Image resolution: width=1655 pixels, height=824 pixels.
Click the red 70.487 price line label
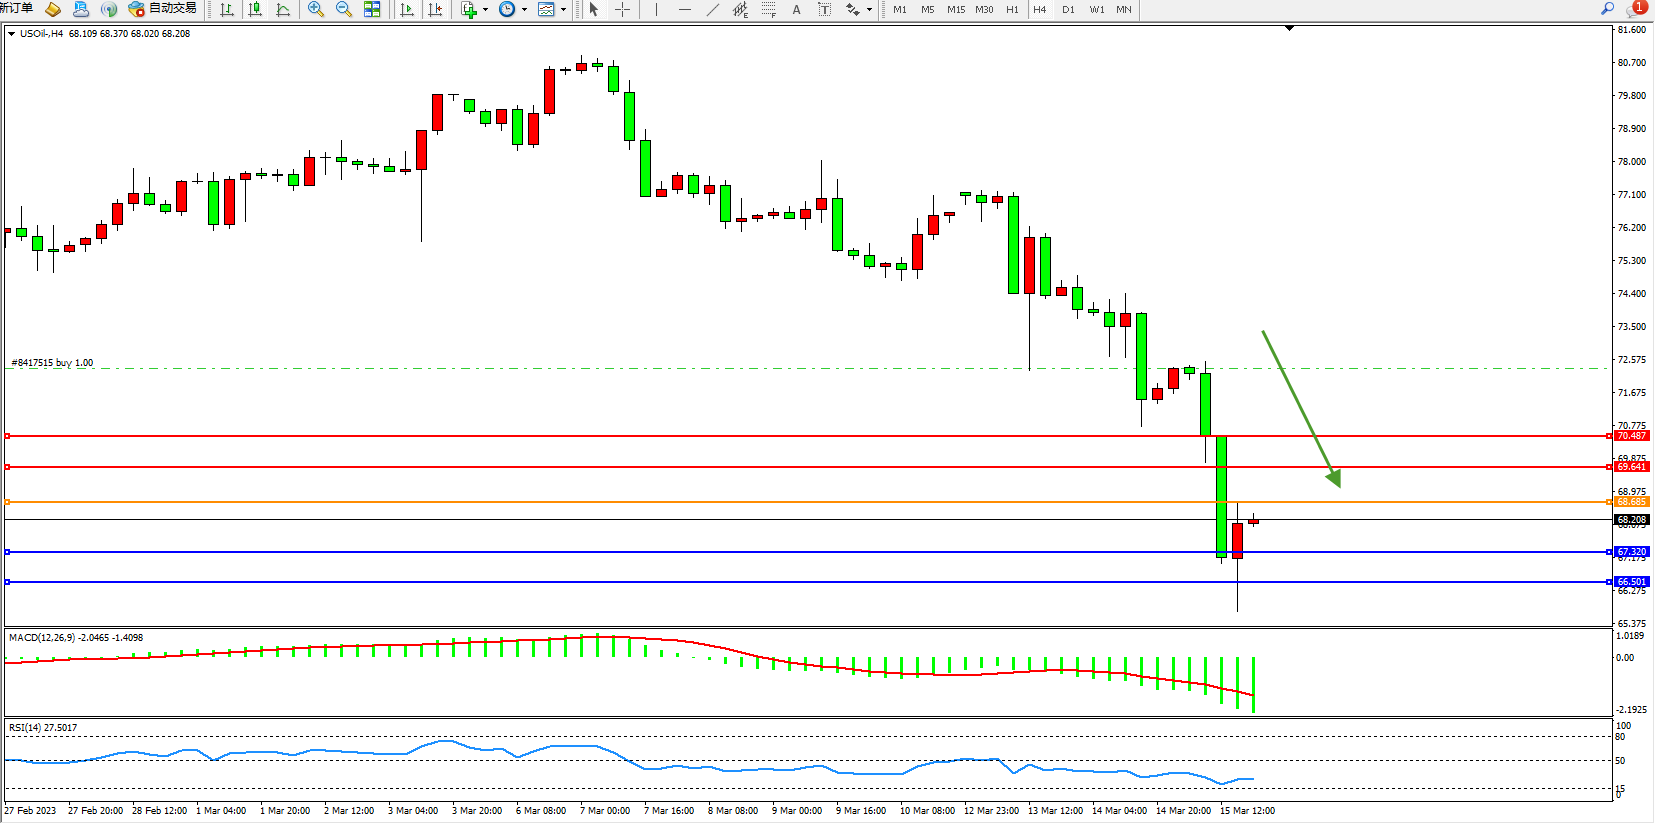(1631, 436)
